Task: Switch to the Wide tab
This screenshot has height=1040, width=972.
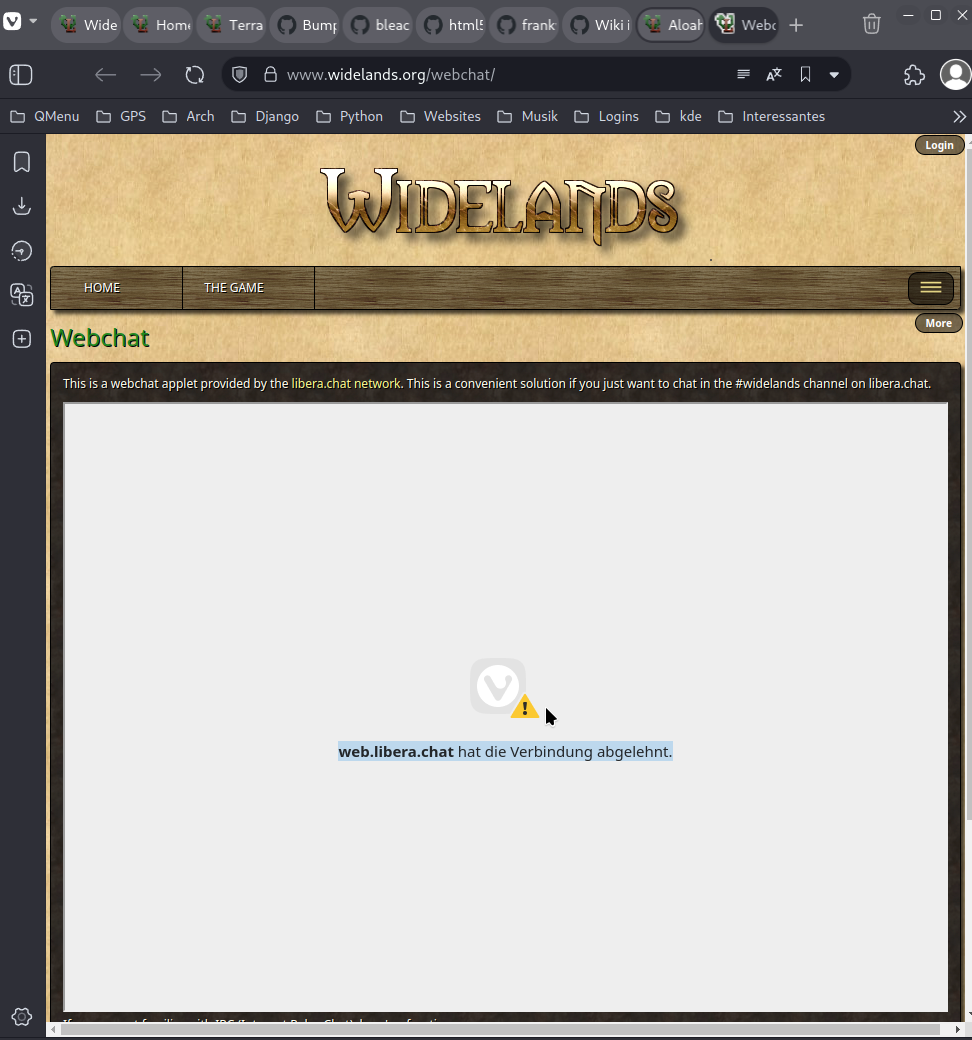Action: tap(86, 25)
